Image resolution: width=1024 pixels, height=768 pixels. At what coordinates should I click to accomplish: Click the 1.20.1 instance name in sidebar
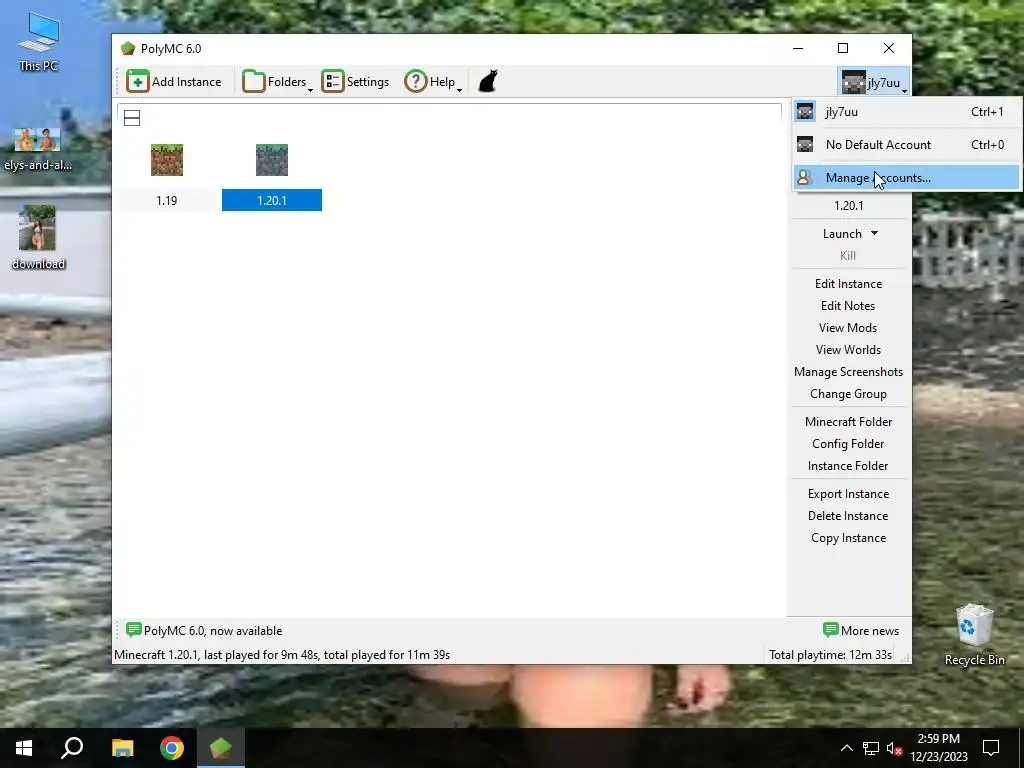[x=848, y=206]
